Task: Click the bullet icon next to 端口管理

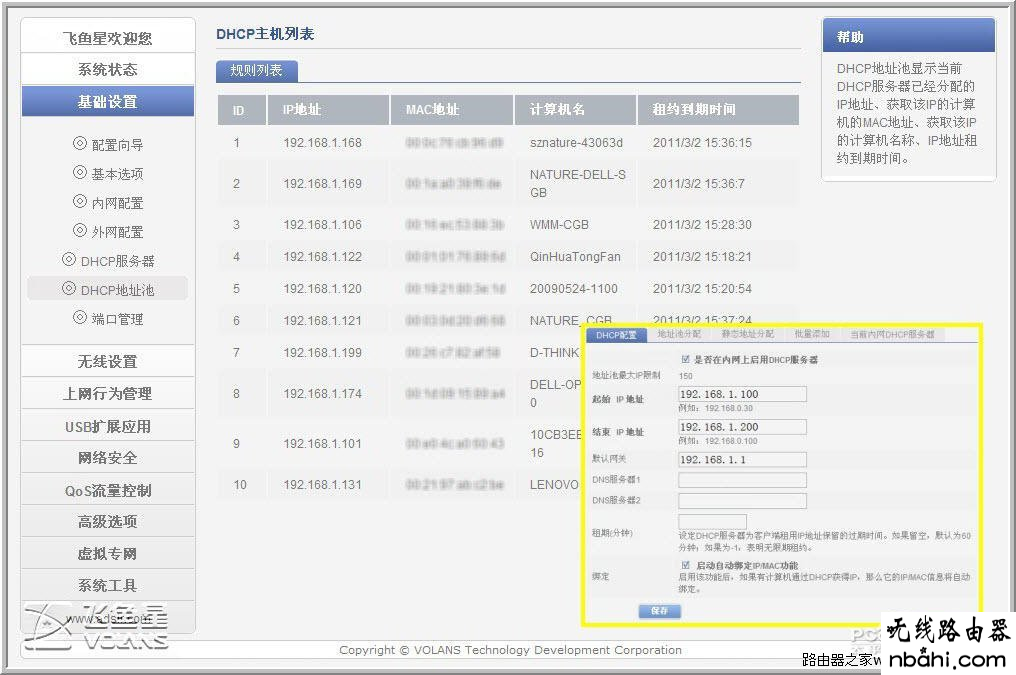Action: point(80,317)
